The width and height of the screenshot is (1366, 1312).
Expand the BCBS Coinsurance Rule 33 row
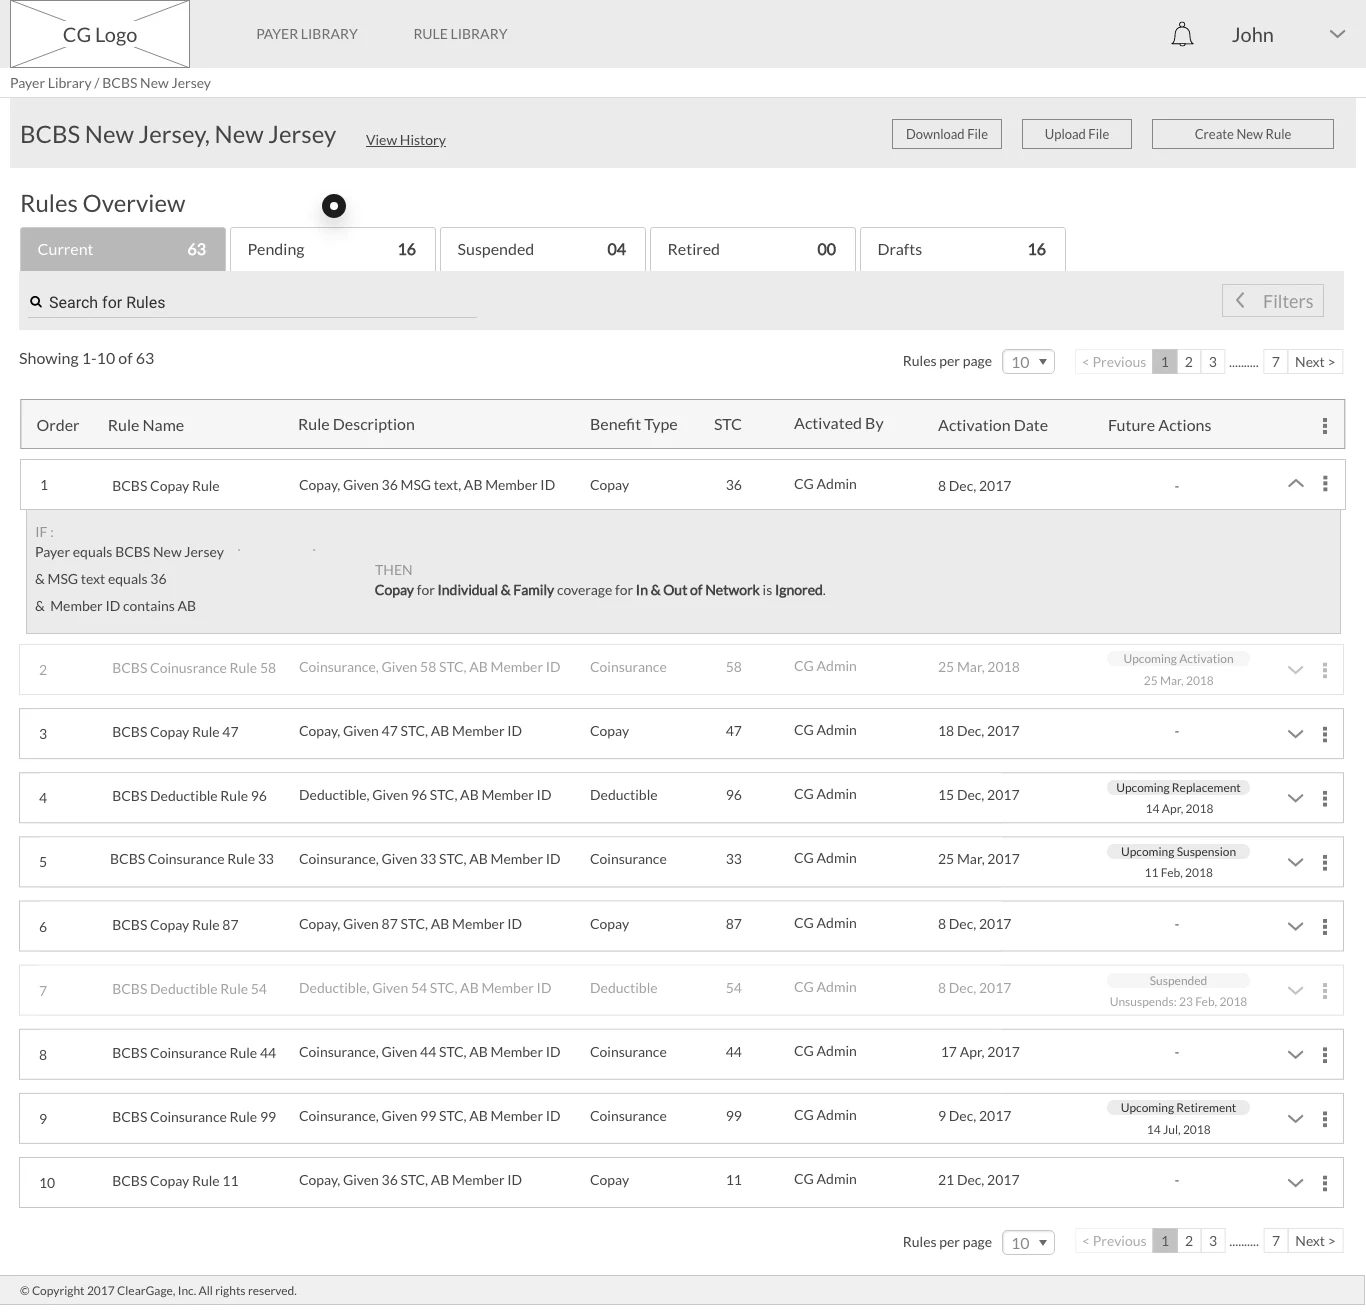pyautogui.click(x=1295, y=862)
